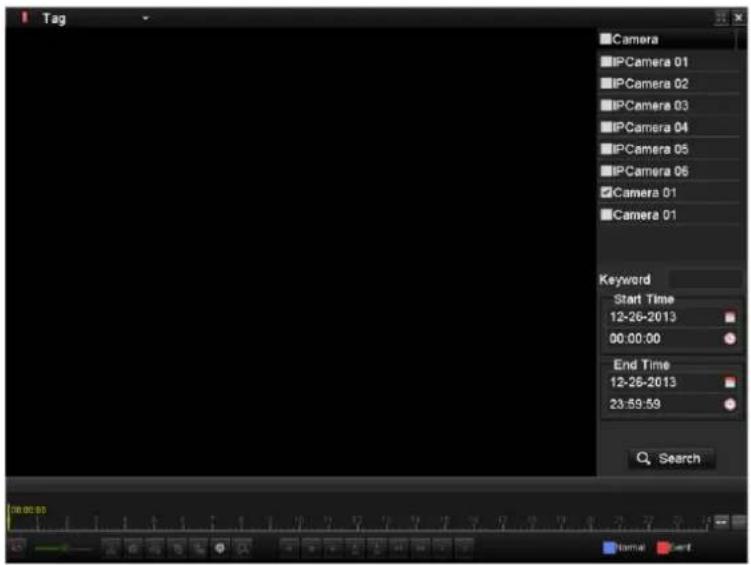Check the IPCamera 05 checkbox
Viewport: 751px width, 565px height.
pos(606,149)
